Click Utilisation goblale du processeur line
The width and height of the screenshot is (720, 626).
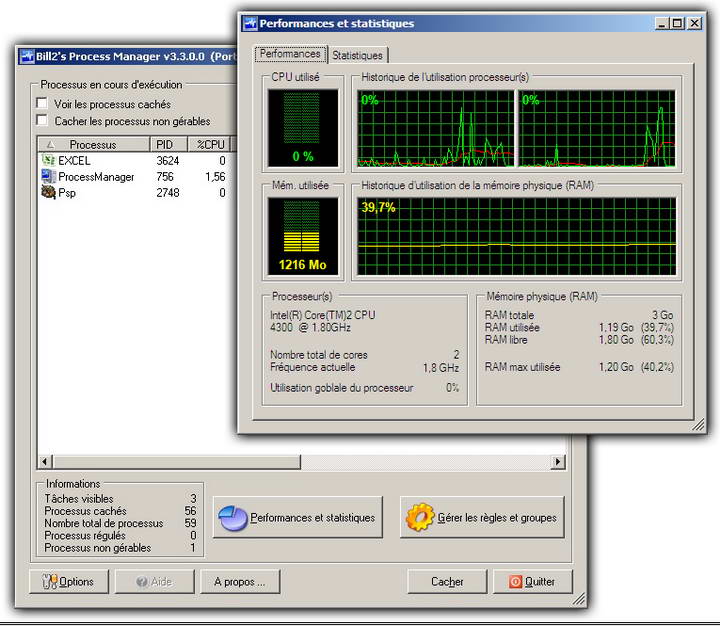(x=365, y=388)
